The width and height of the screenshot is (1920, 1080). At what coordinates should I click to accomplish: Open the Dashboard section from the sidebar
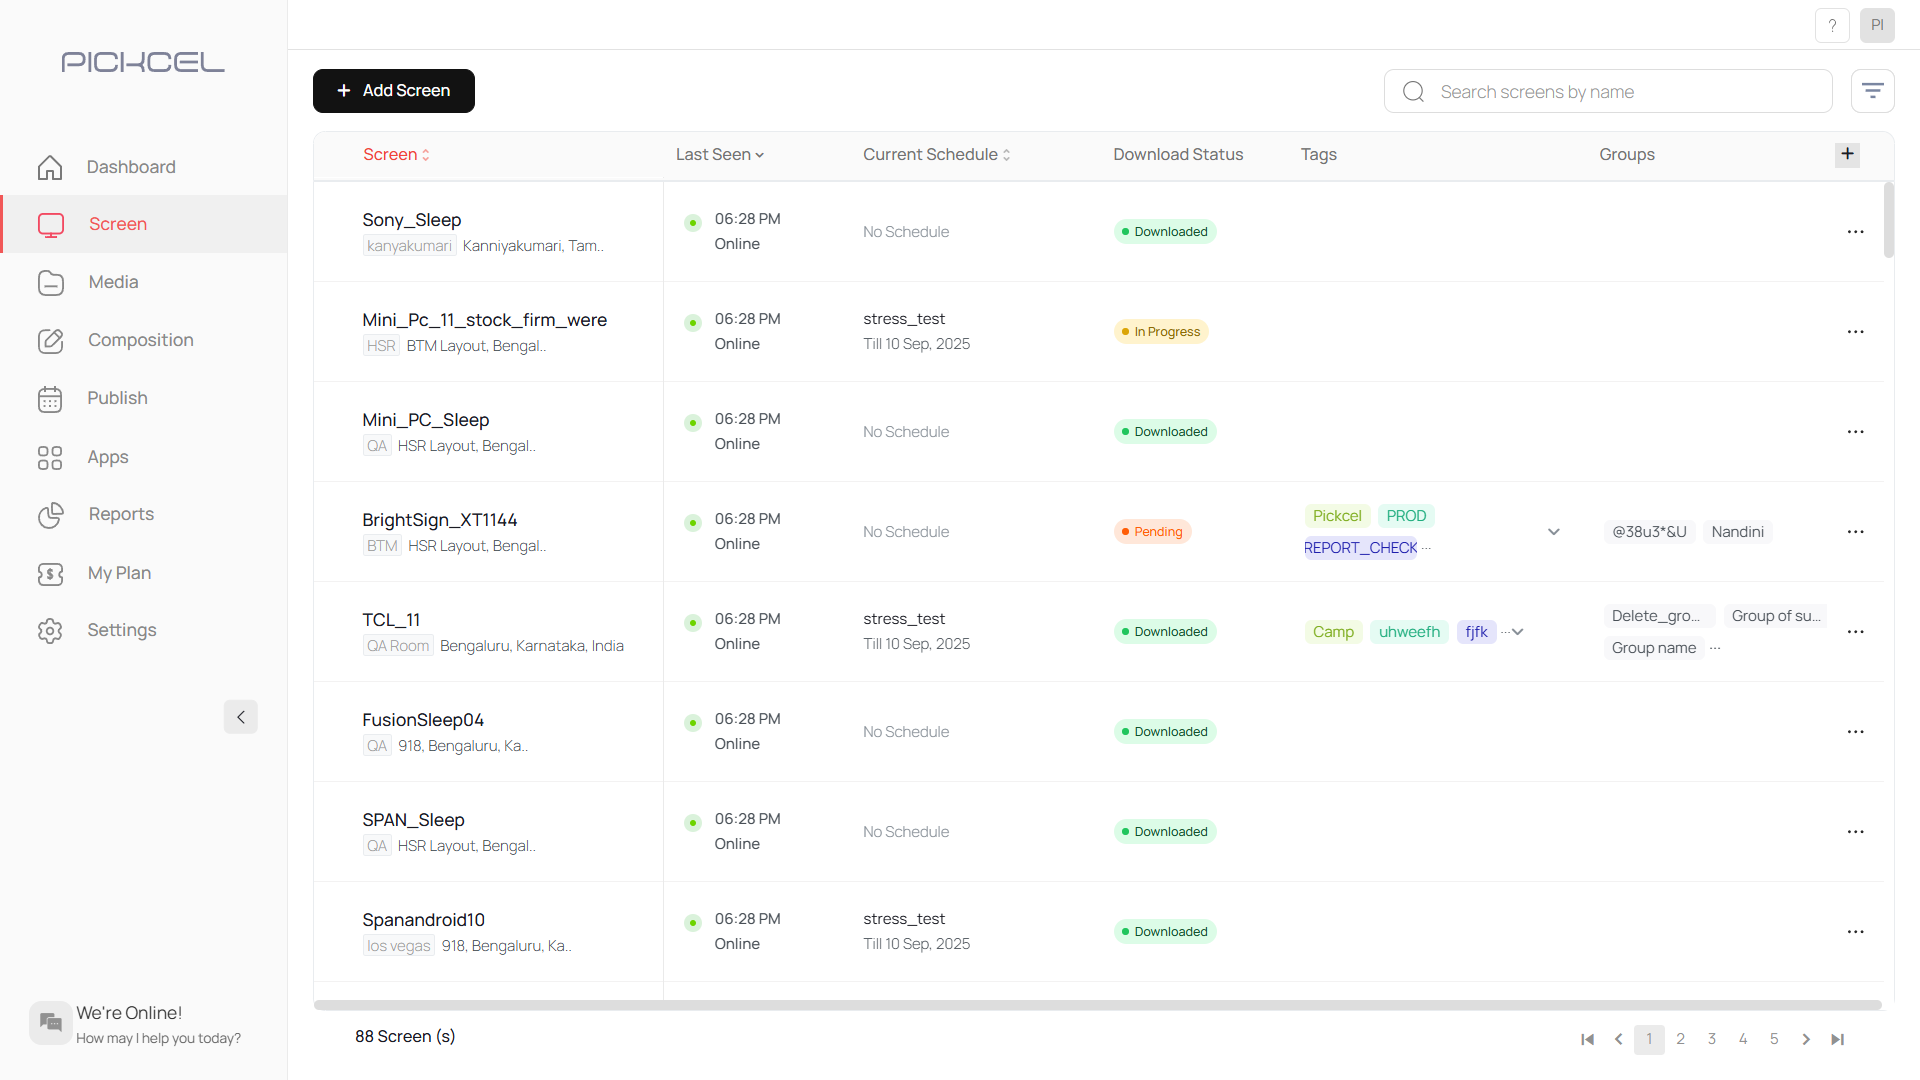pos(131,166)
